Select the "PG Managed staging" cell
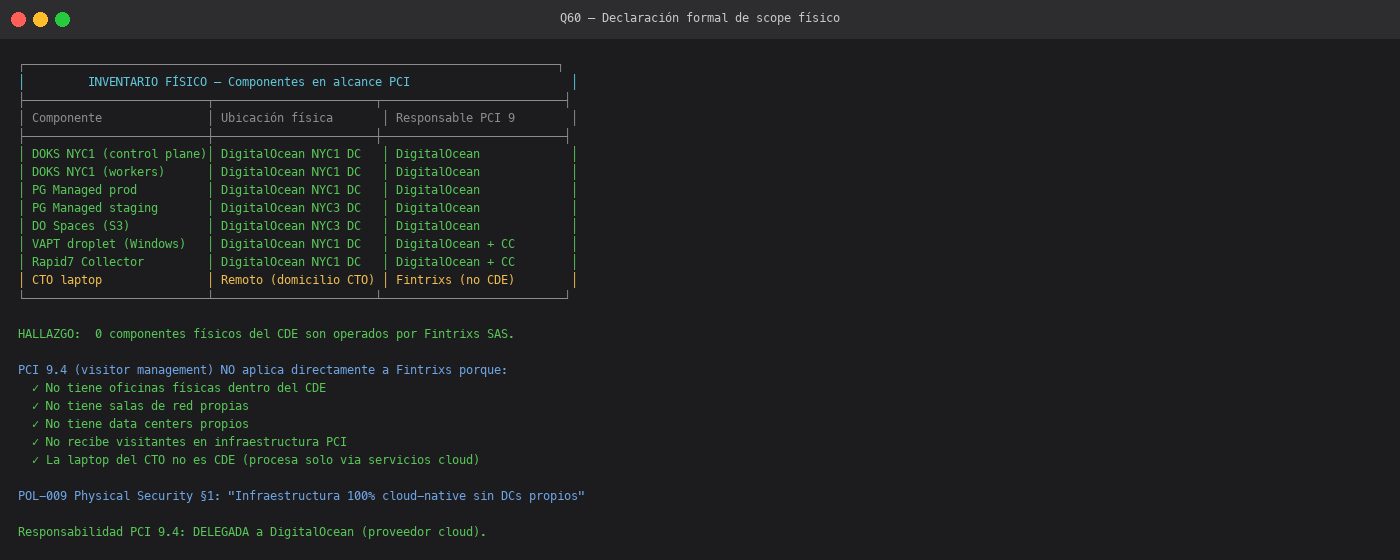 coord(95,208)
